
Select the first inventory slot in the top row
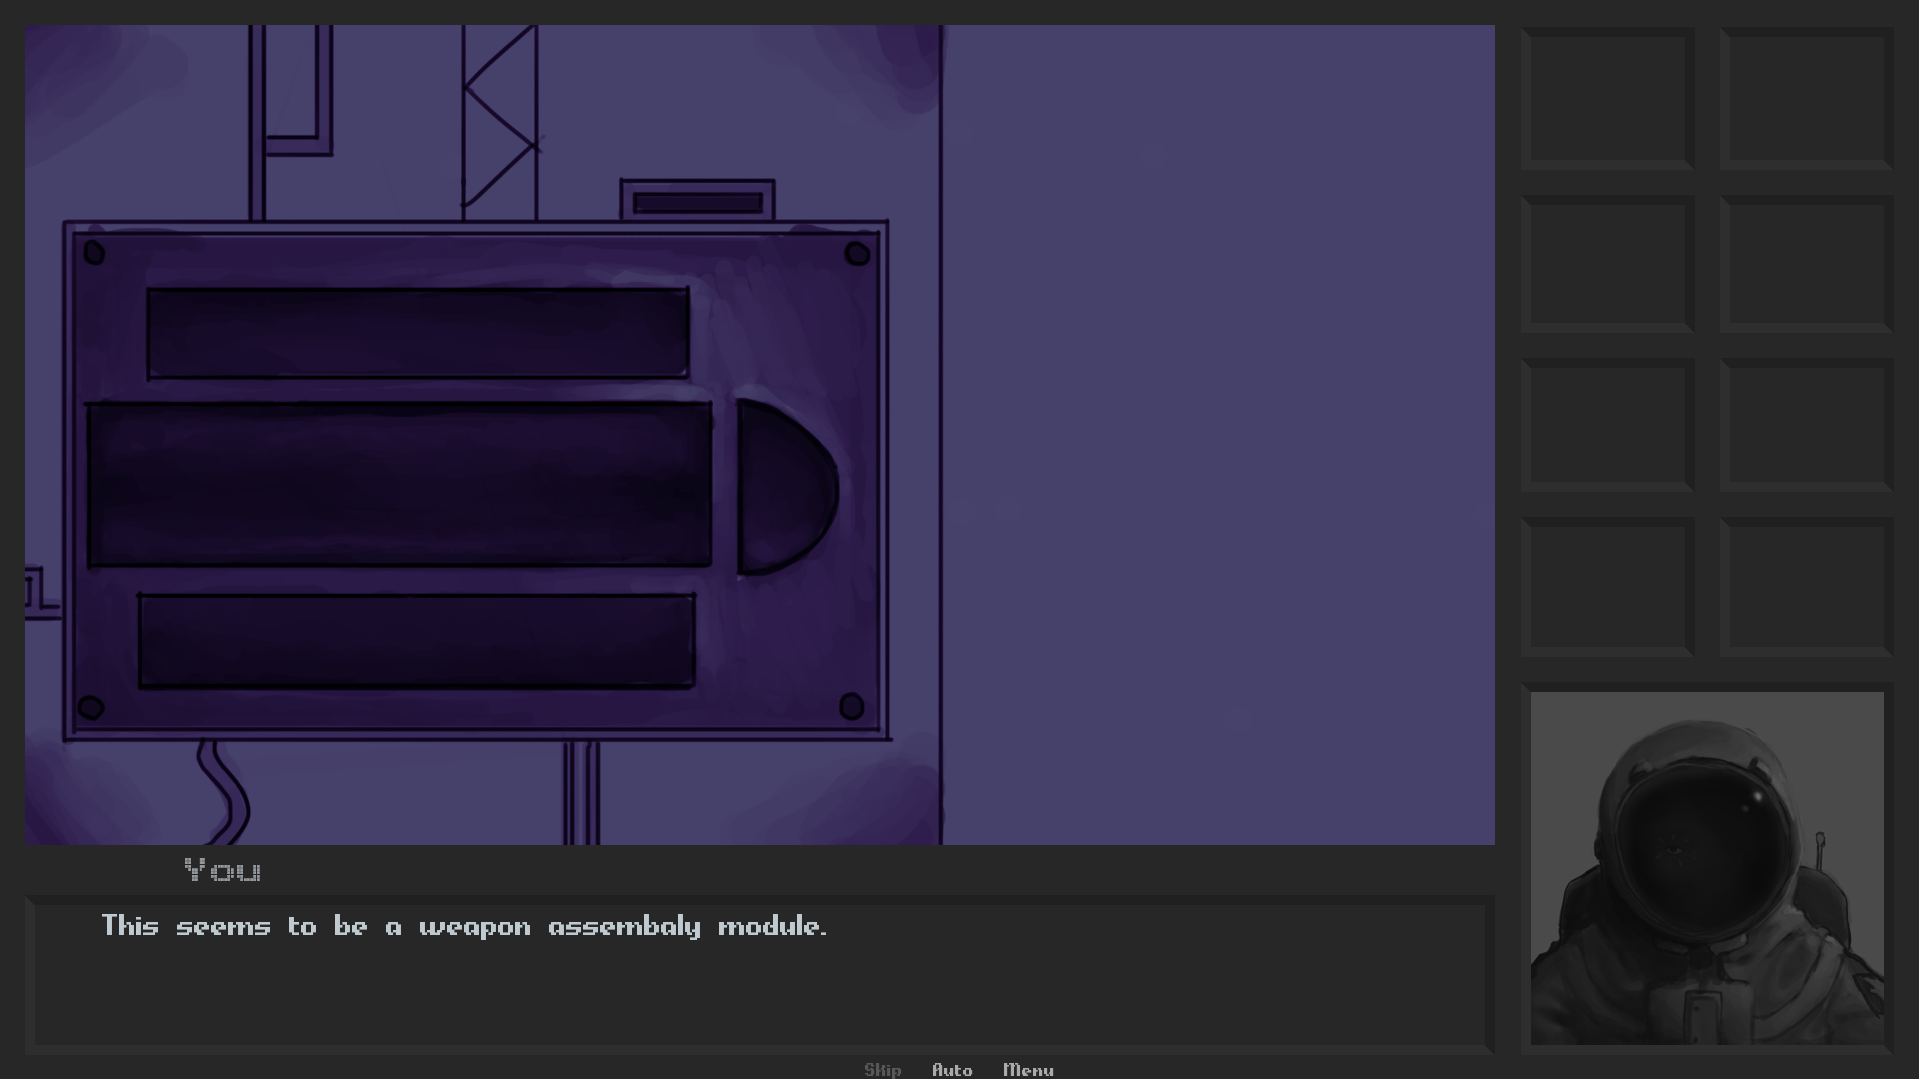click(x=1608, y=97)
